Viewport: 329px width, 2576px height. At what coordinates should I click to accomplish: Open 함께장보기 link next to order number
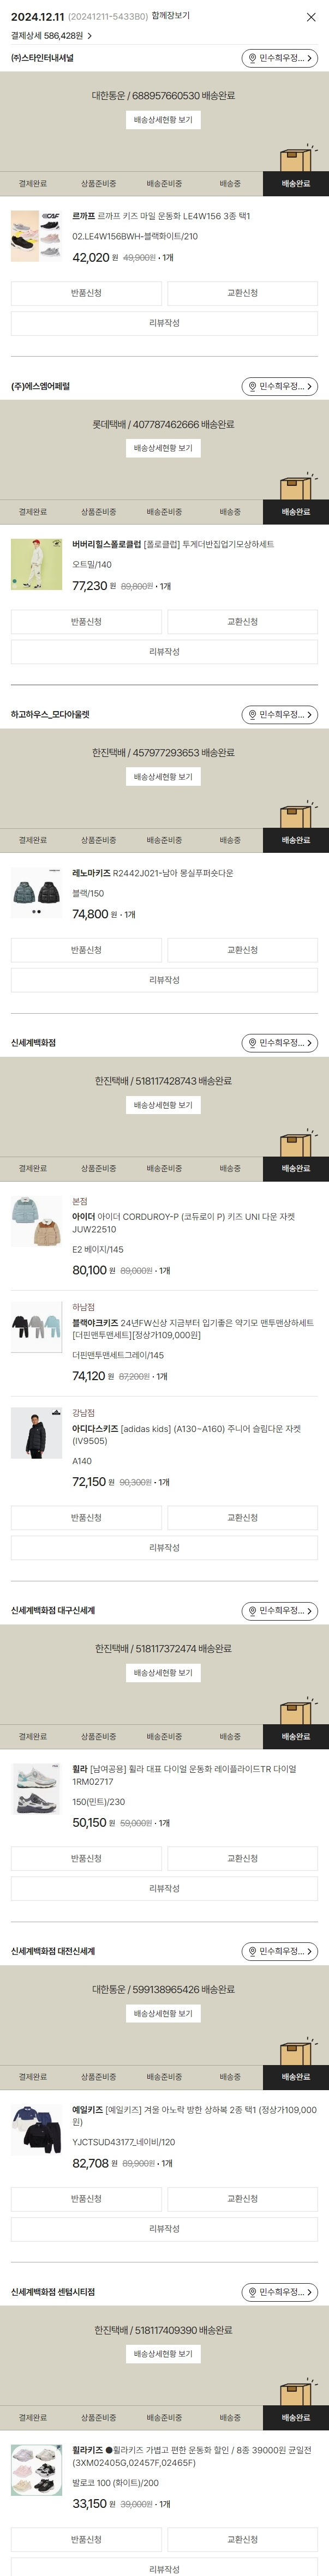point(170,16)
